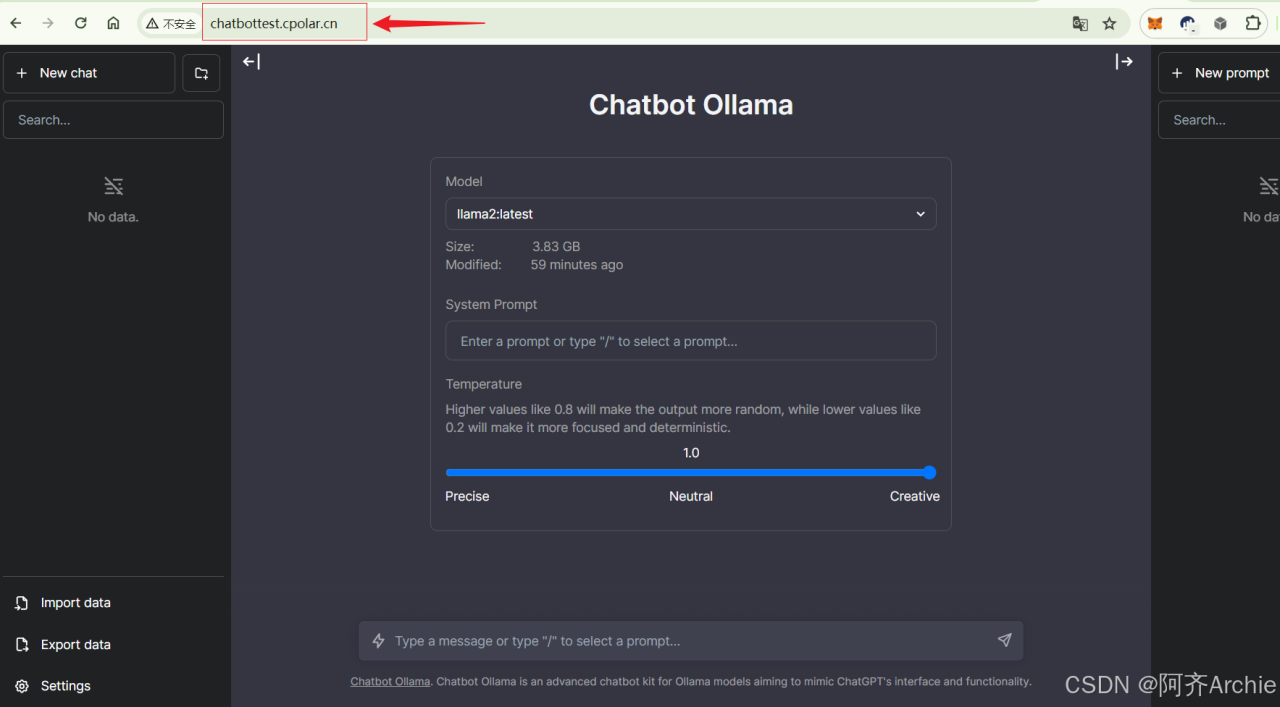The image size is (1280, 707).
Task: Click the 'Precise' temperature label
Action: click(467, 496)
